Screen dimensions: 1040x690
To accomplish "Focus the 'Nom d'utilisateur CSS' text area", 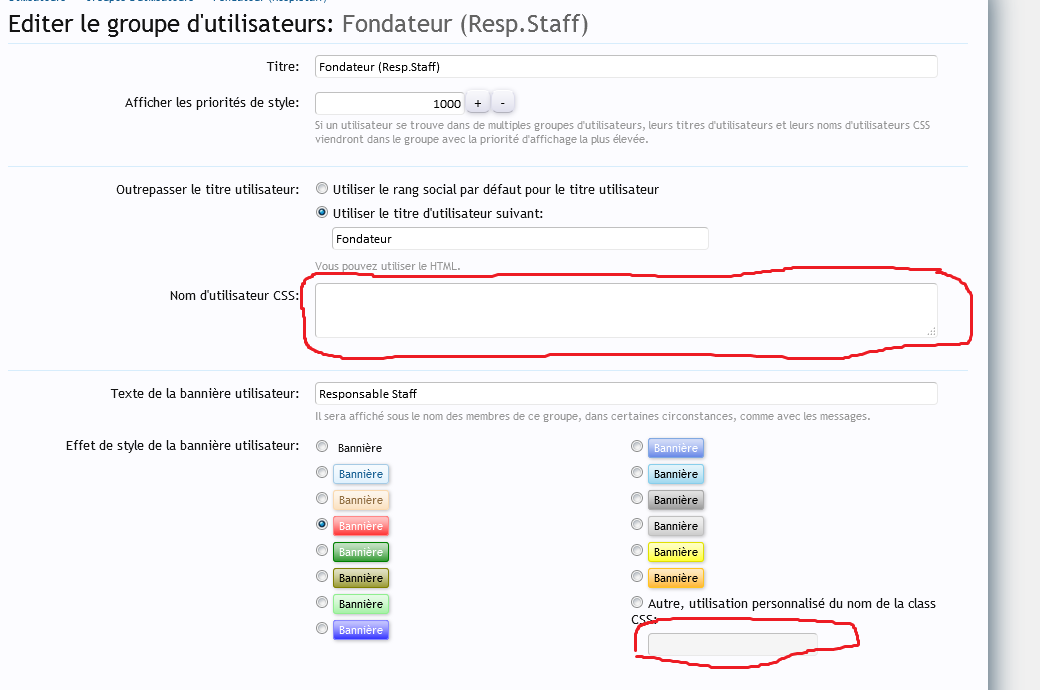I will 626,310.
